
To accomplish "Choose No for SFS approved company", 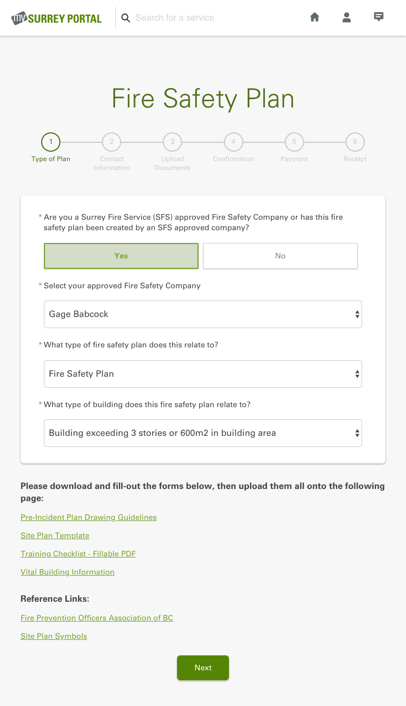I will [280, 256].
